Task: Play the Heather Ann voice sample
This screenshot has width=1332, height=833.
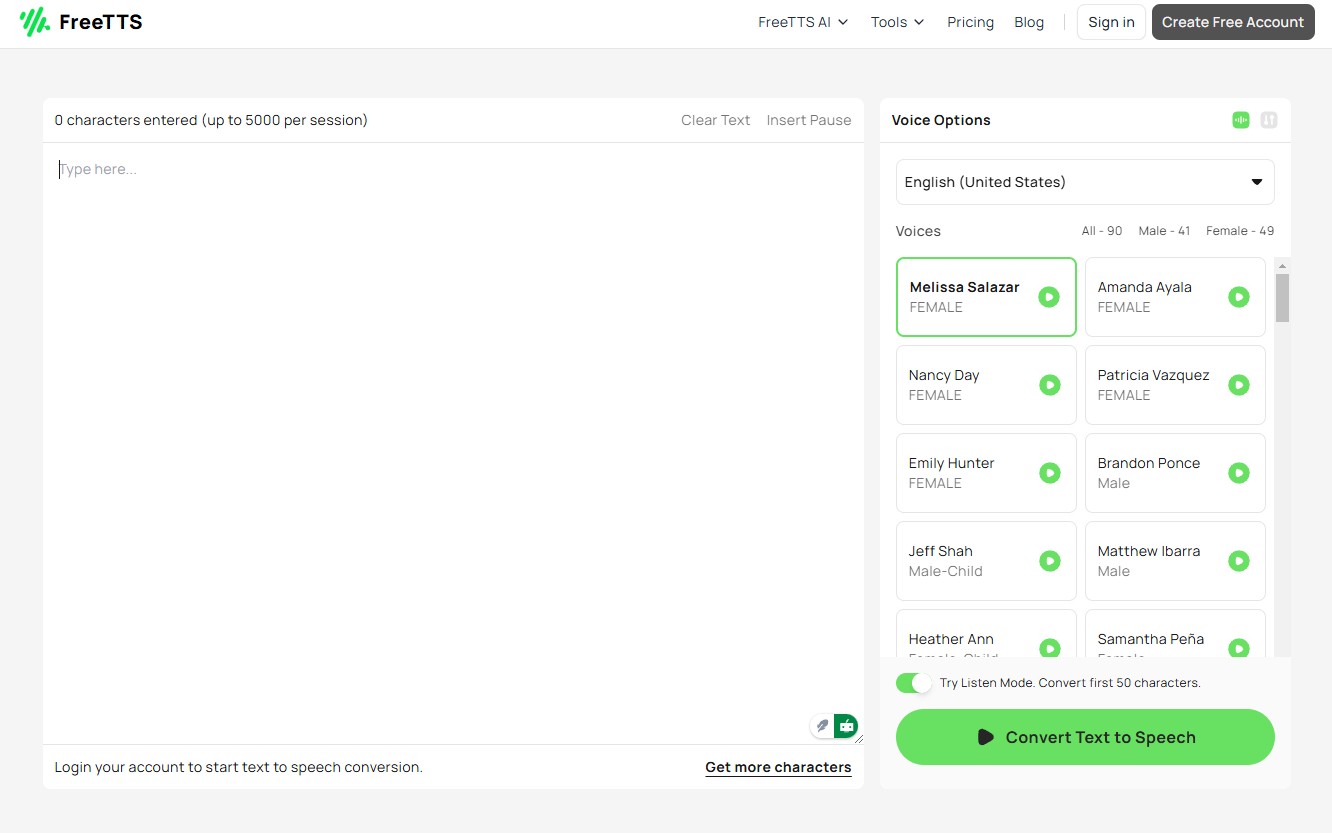Action: pos(1049,648)
